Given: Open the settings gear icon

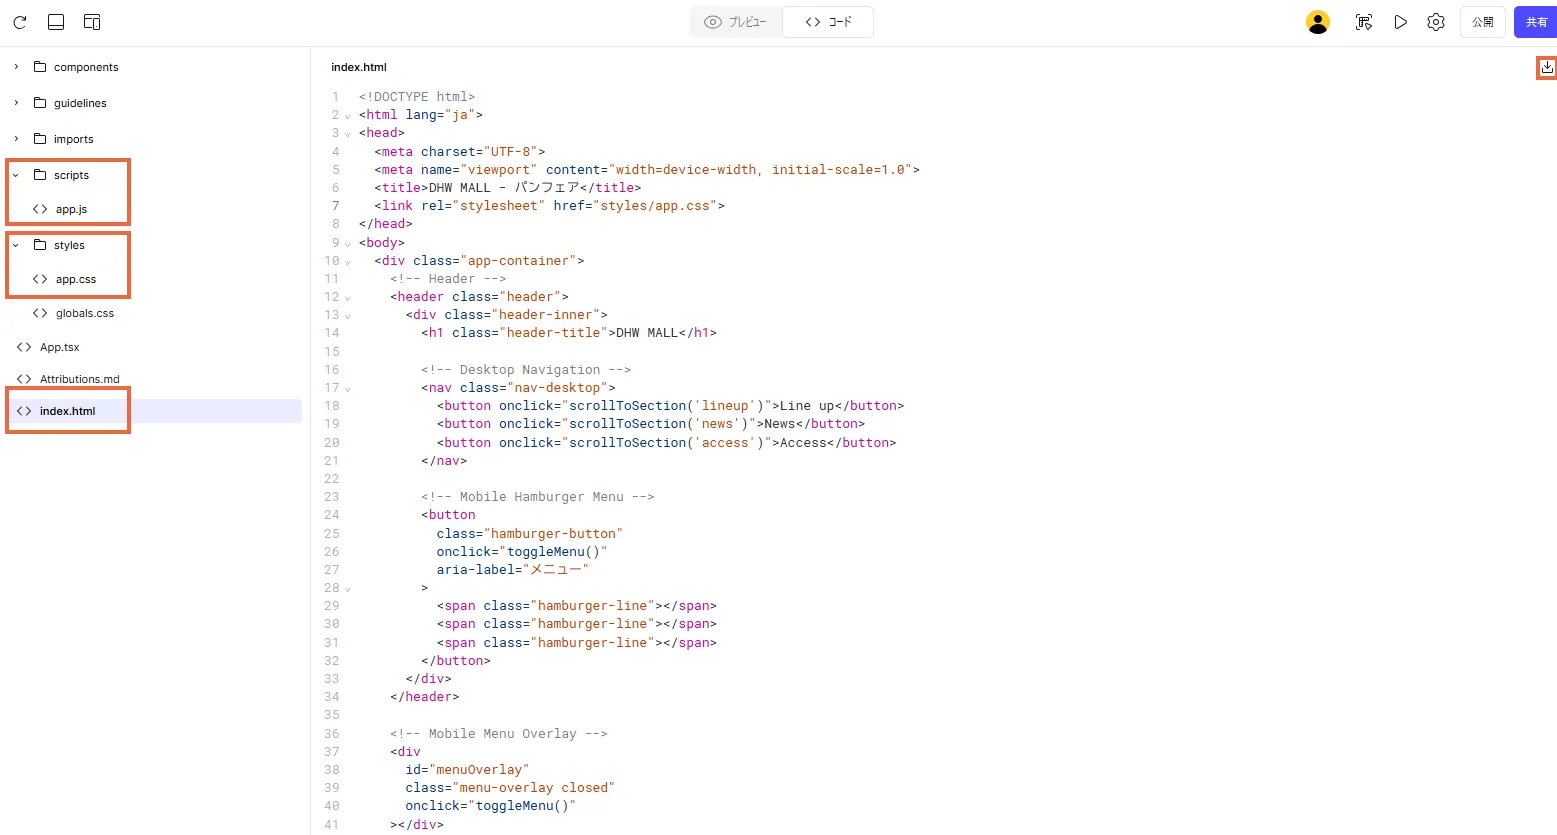Looking at the screenshot, I should point(1436,22).
